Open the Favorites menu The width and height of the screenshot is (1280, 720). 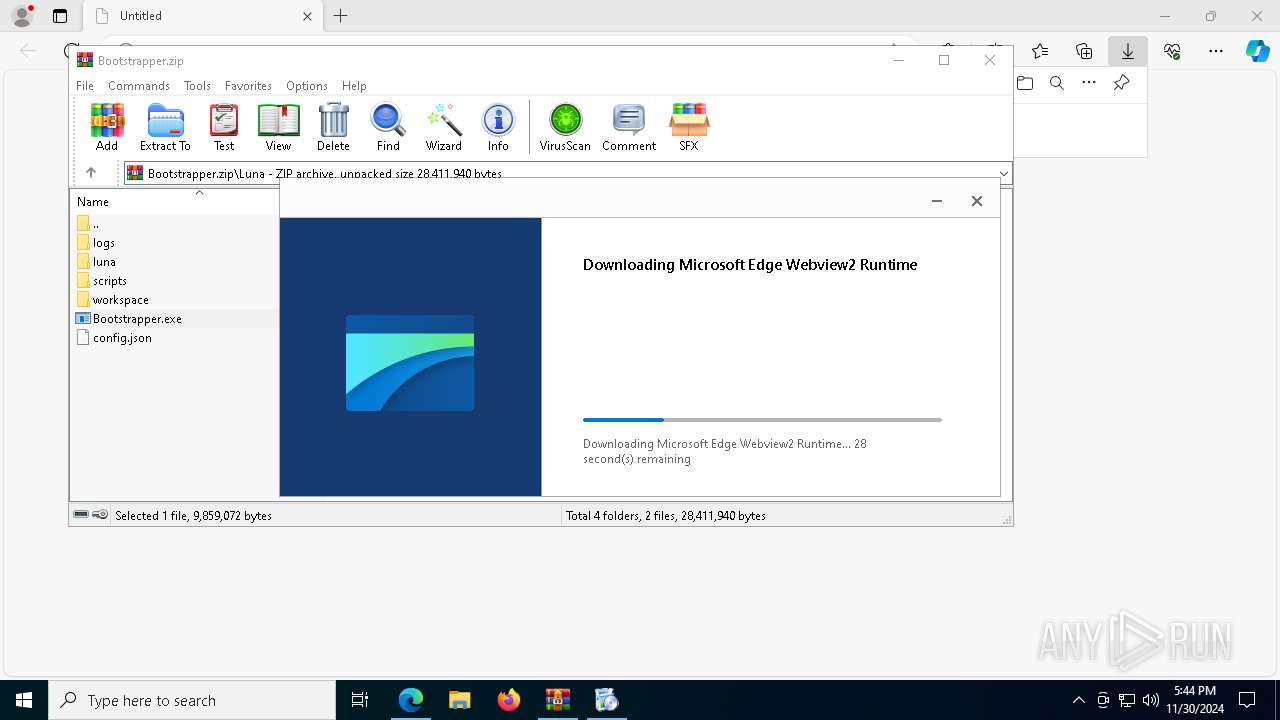point(248,86)
